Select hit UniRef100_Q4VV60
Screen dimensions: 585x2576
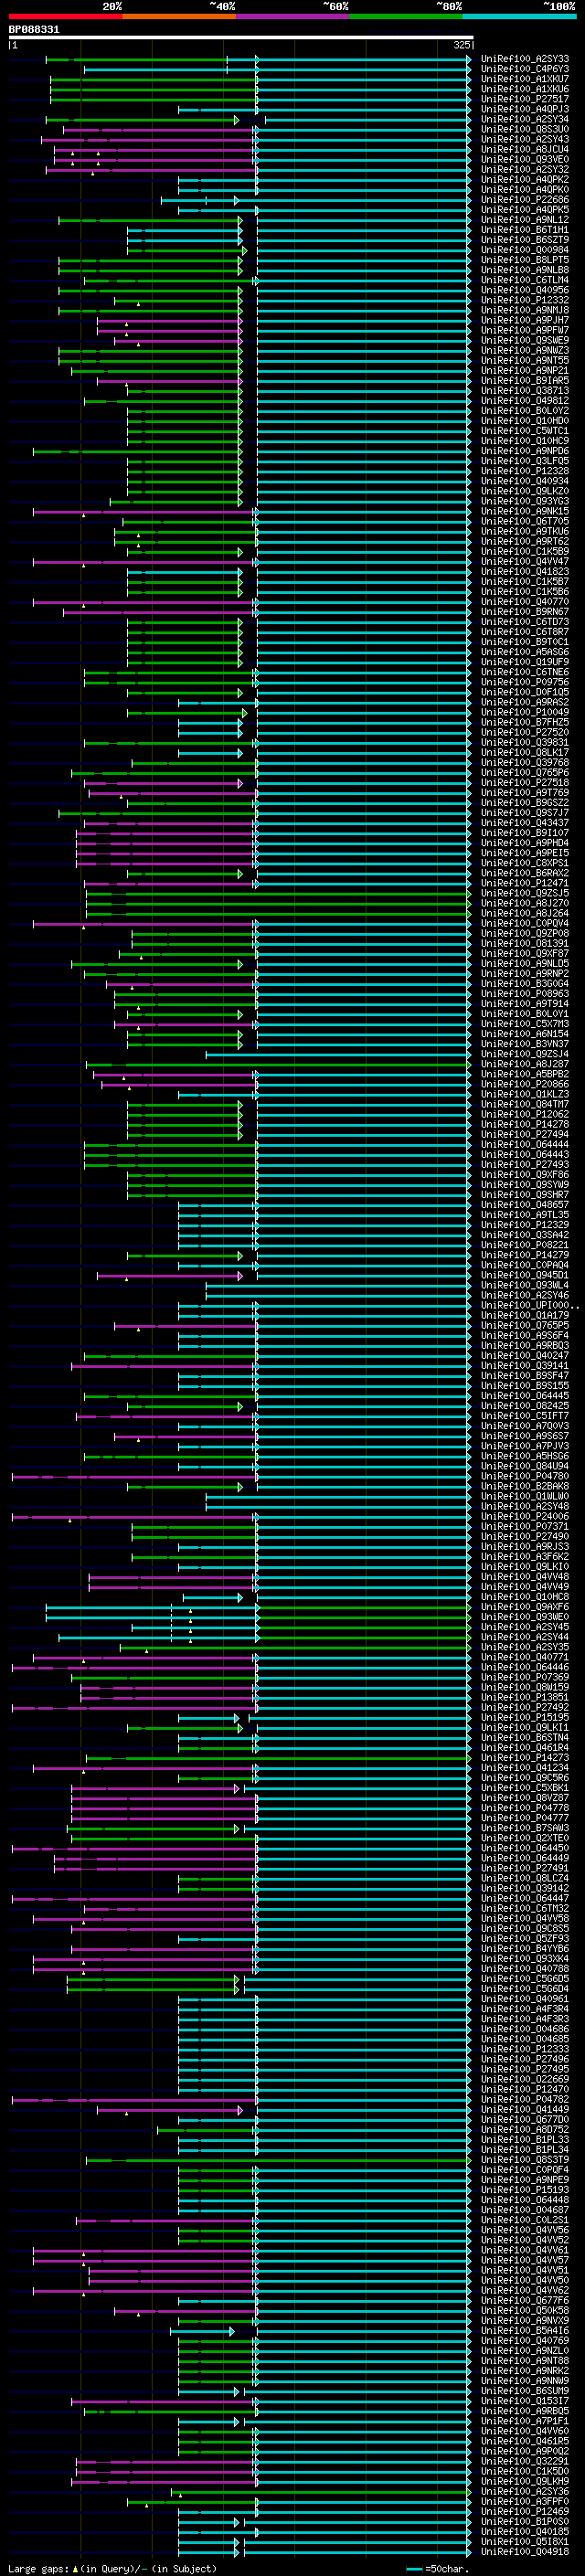(x=525, y=2431)
